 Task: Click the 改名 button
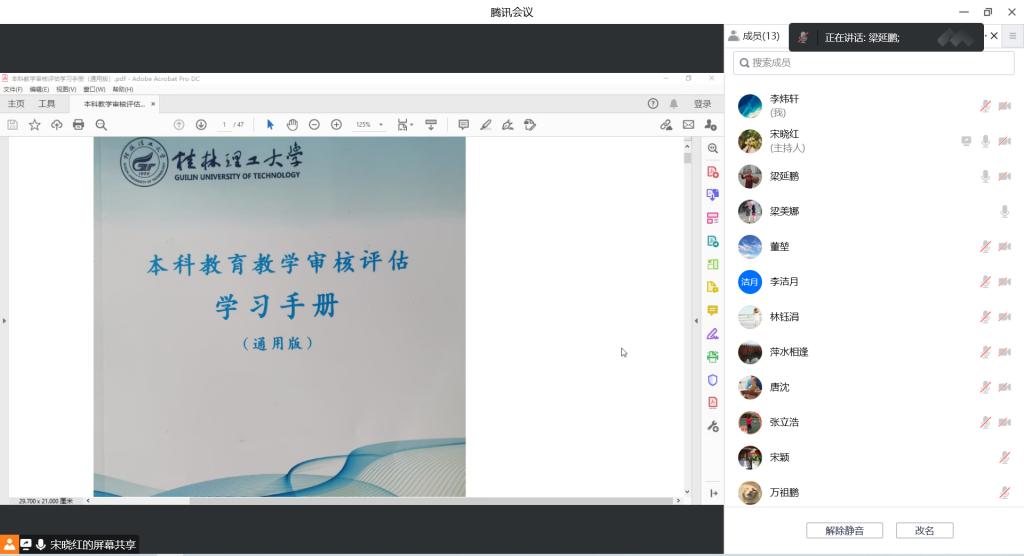click(x=924, y=531)
